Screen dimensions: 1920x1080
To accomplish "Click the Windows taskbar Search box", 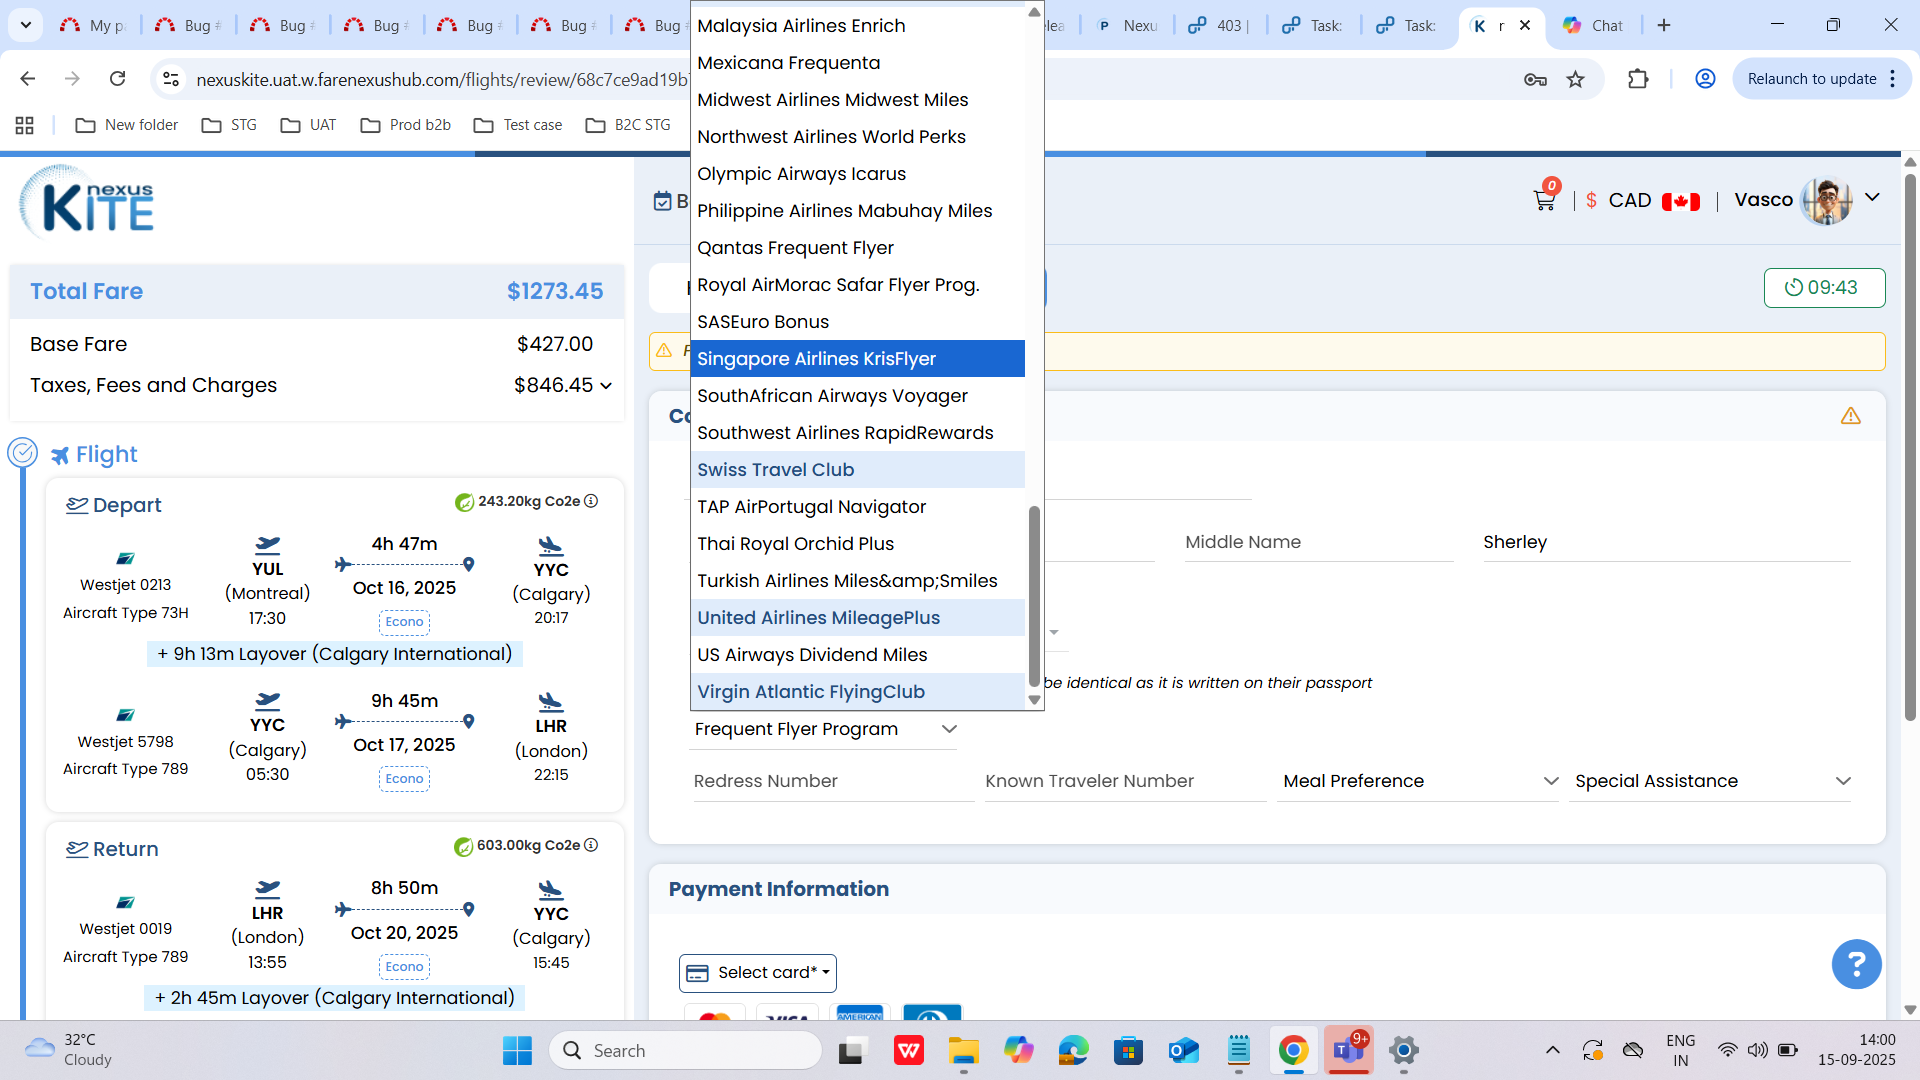I will click(x=686, y=1050).
